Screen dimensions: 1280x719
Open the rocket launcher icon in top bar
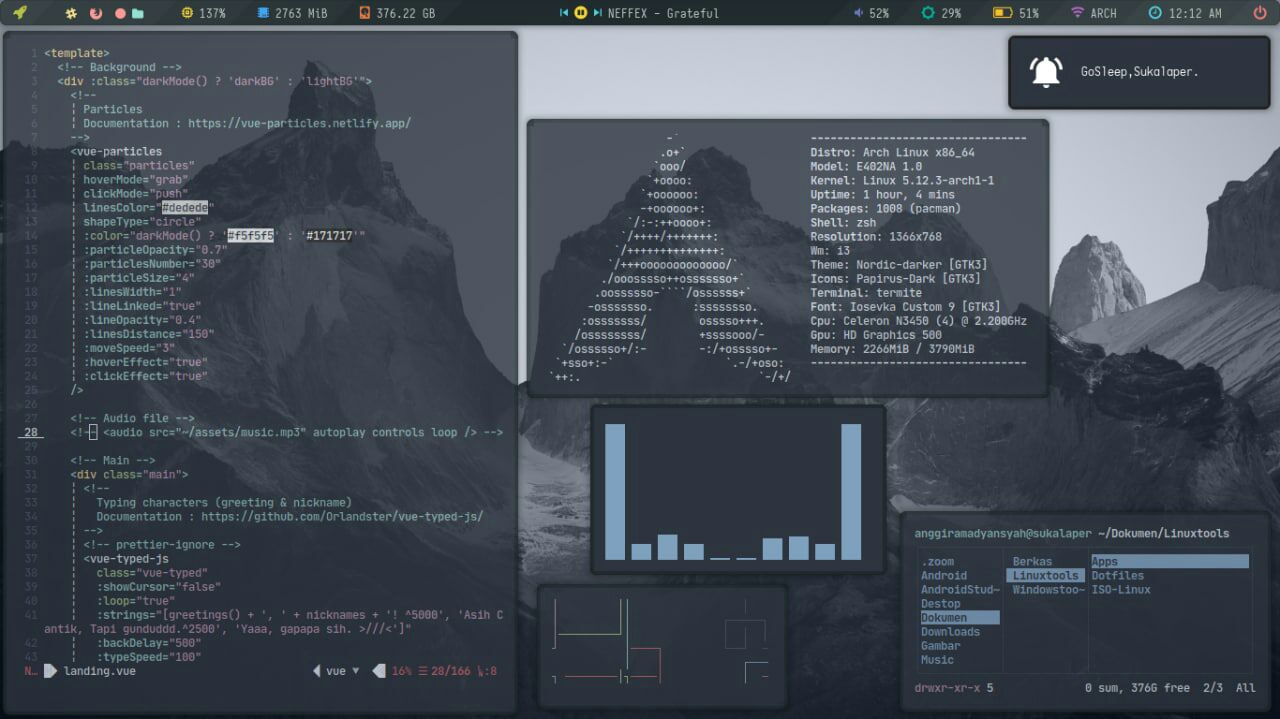pos(20,13)
